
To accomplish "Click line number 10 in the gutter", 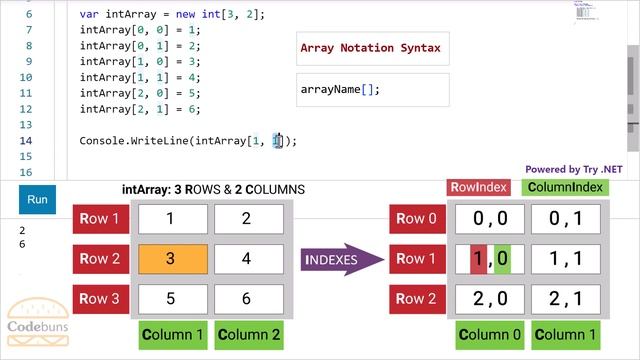I will (26, 78).
